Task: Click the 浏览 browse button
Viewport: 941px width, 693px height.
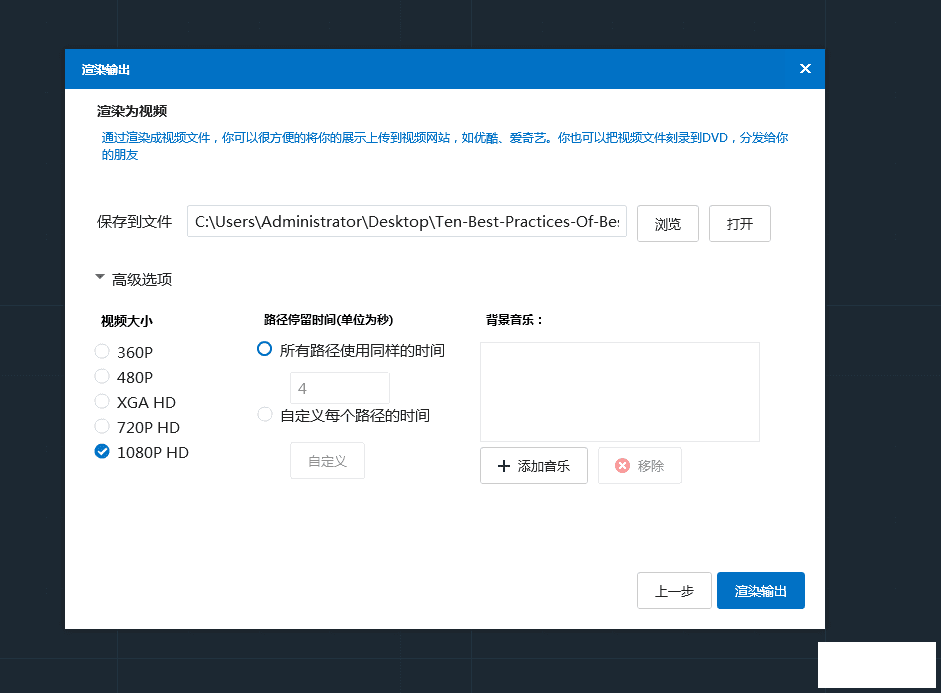Action: (x=668, y=224)
